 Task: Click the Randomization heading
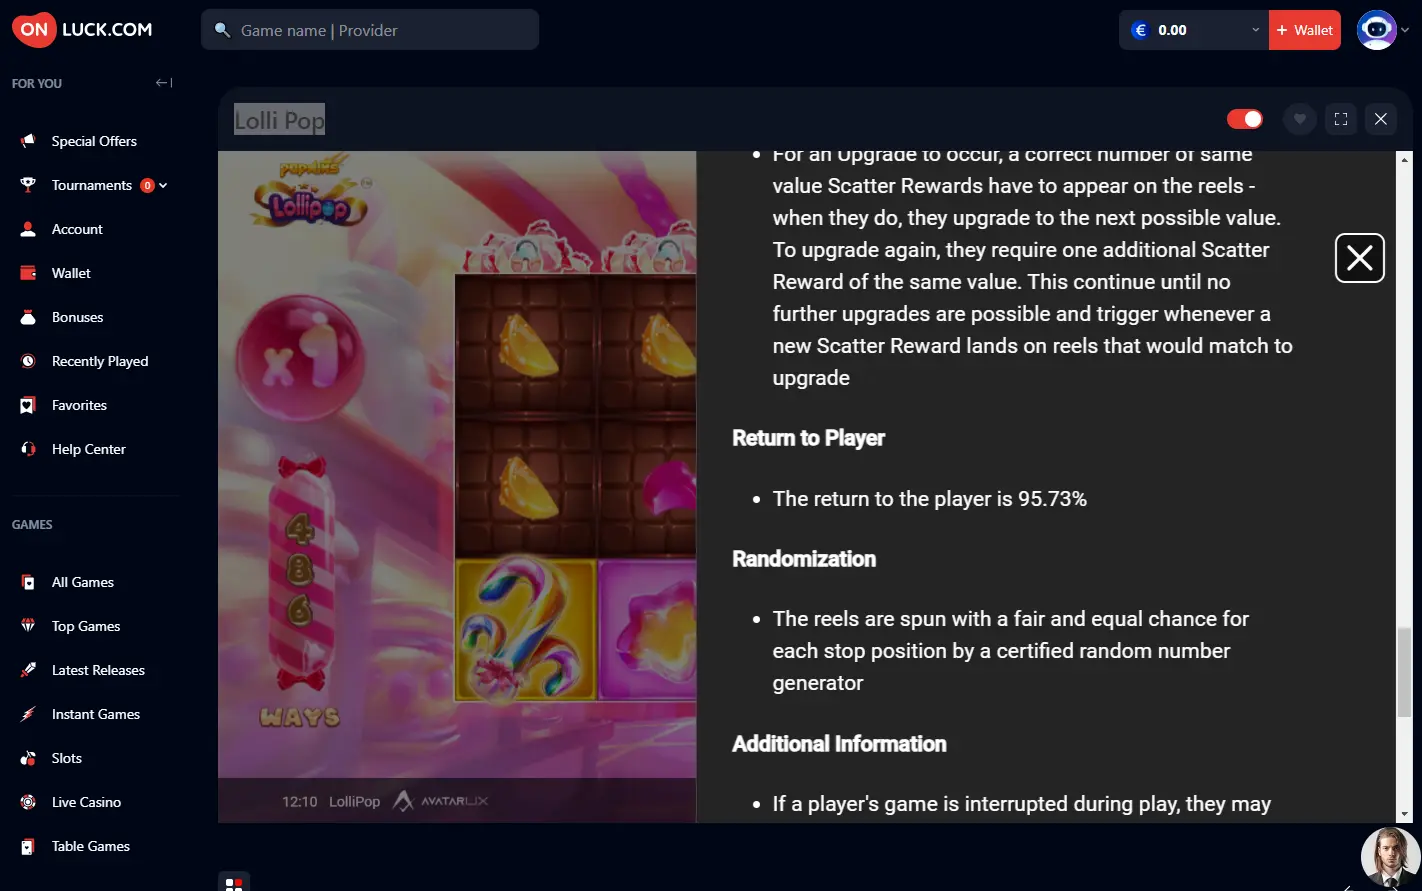pos(804,559)
